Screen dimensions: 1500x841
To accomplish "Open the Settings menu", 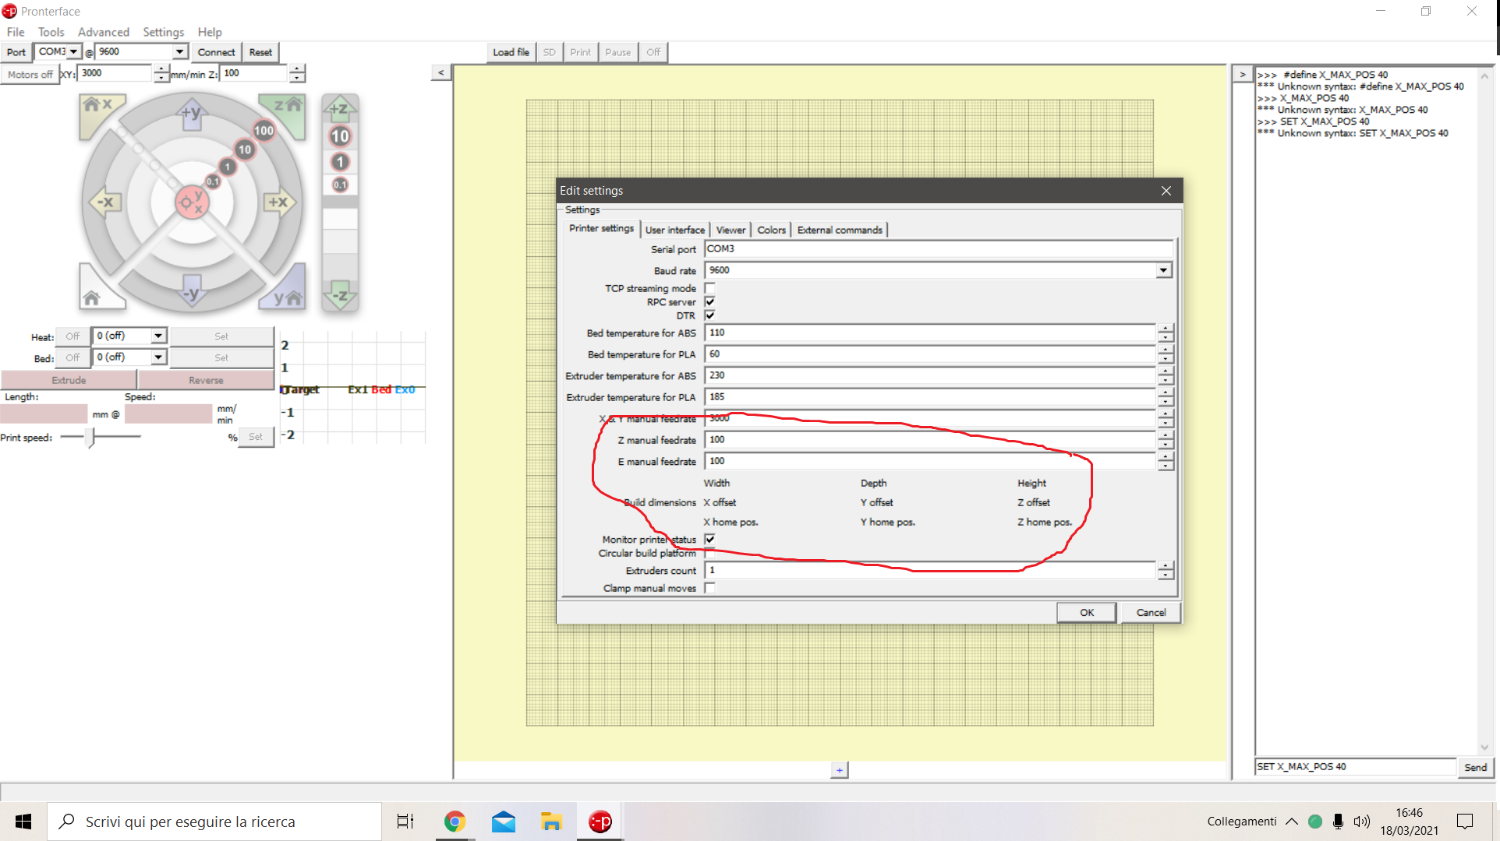I will coord(163,32).
